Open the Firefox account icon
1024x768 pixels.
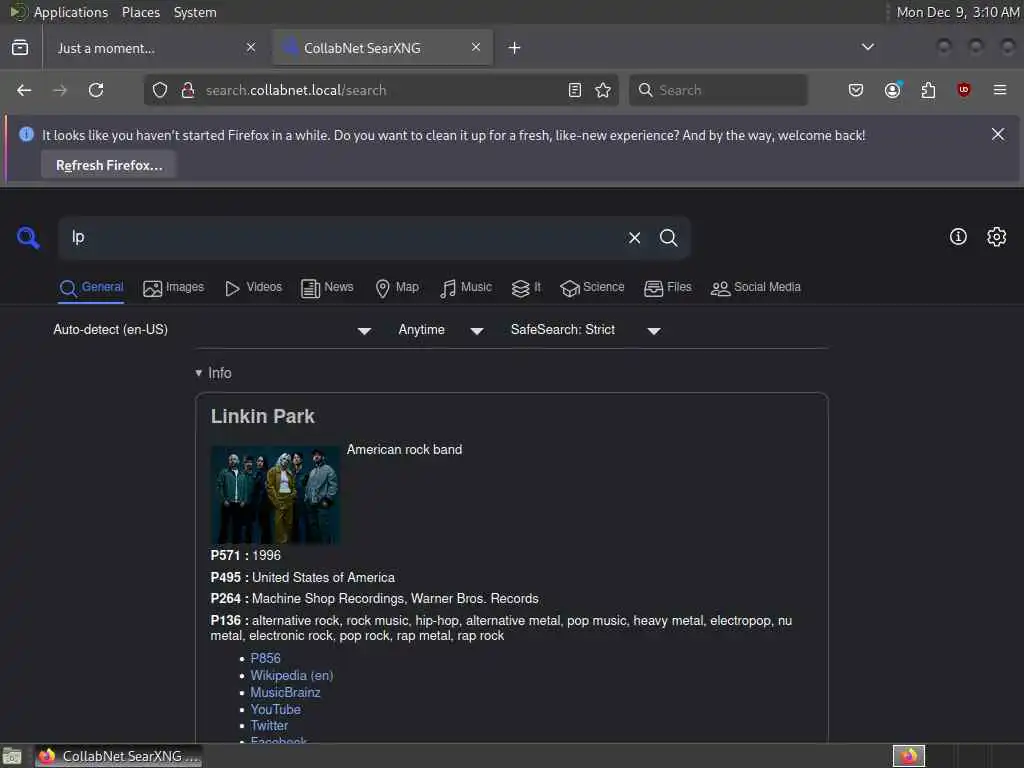coord(893,90)
